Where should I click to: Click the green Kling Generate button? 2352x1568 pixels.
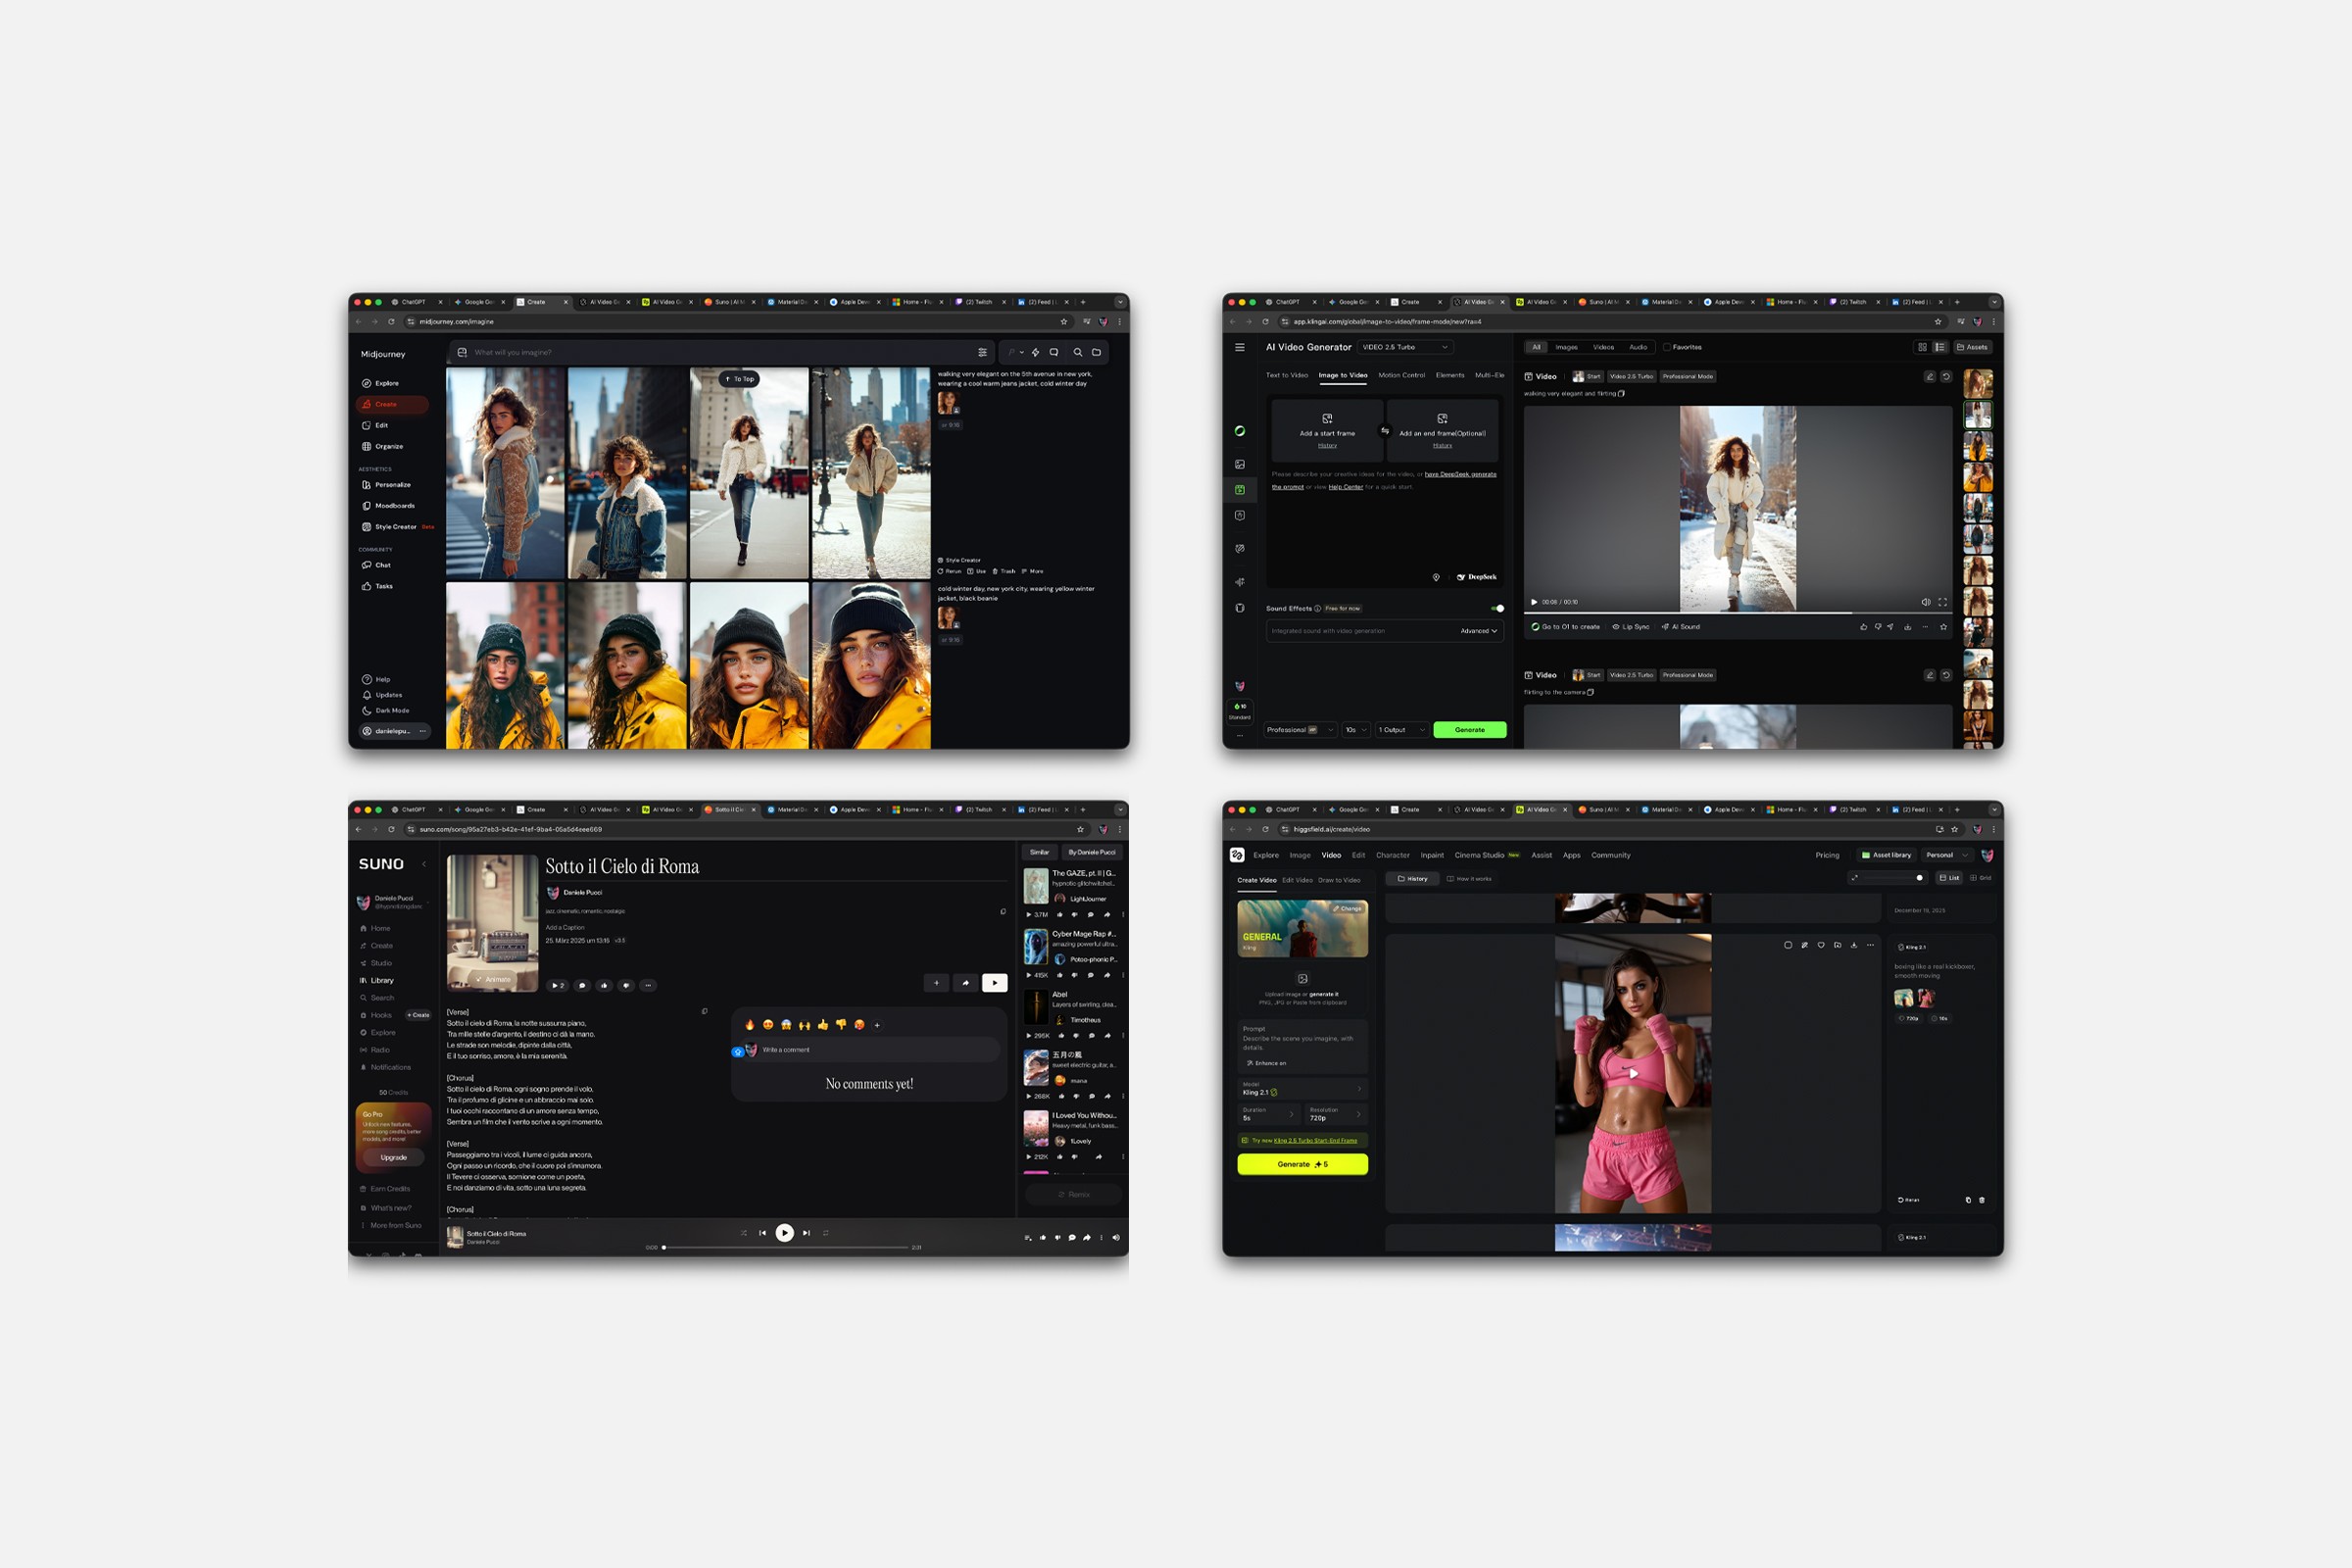(1469, 730)
